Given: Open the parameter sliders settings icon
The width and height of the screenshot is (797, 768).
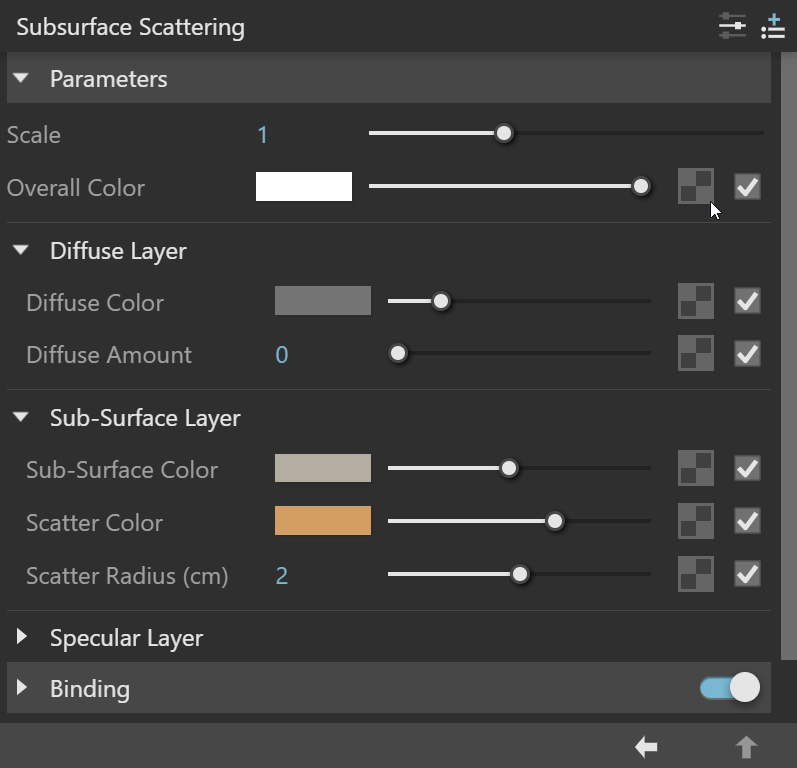Looking at the screenshot, I should pyautogui.click(x=732, y=25).
